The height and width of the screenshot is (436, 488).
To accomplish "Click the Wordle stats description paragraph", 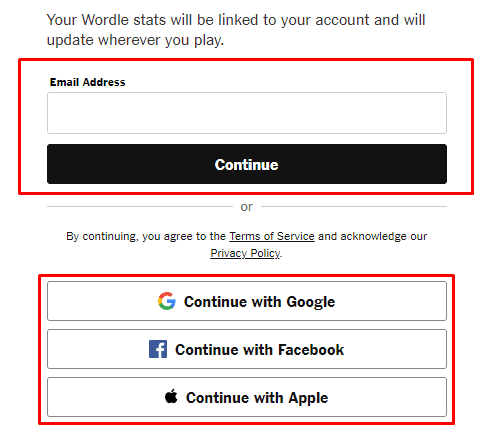I will click(236, 30).
